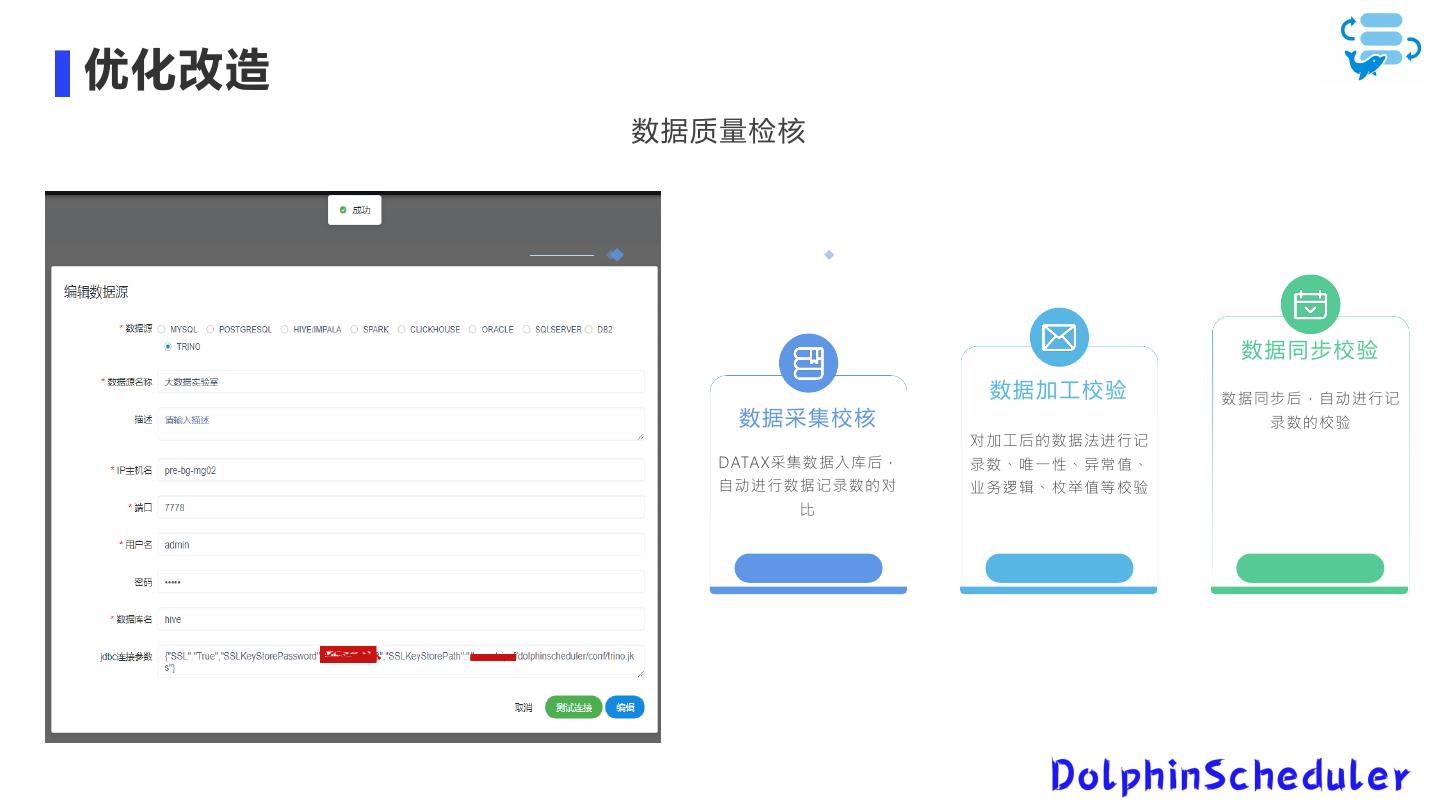This screenshot has height=810, width=1440.
Task: Select the DB2 radio button
Action: coord(589,329)
